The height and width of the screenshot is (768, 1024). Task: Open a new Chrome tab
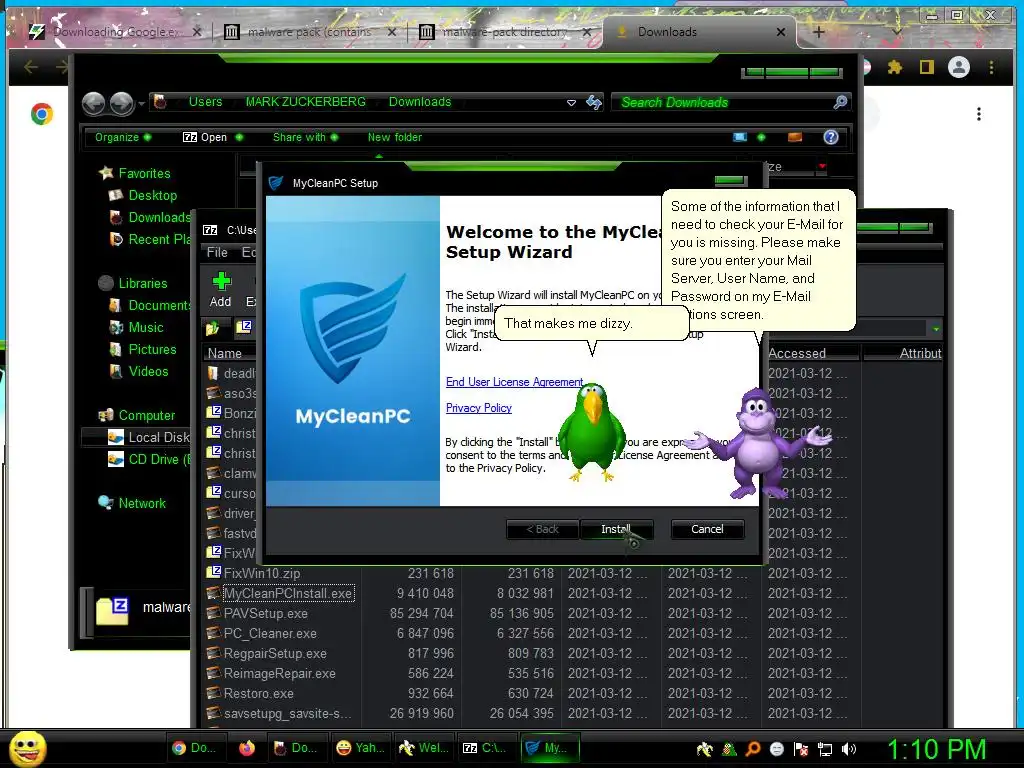(x=819, y=31)
